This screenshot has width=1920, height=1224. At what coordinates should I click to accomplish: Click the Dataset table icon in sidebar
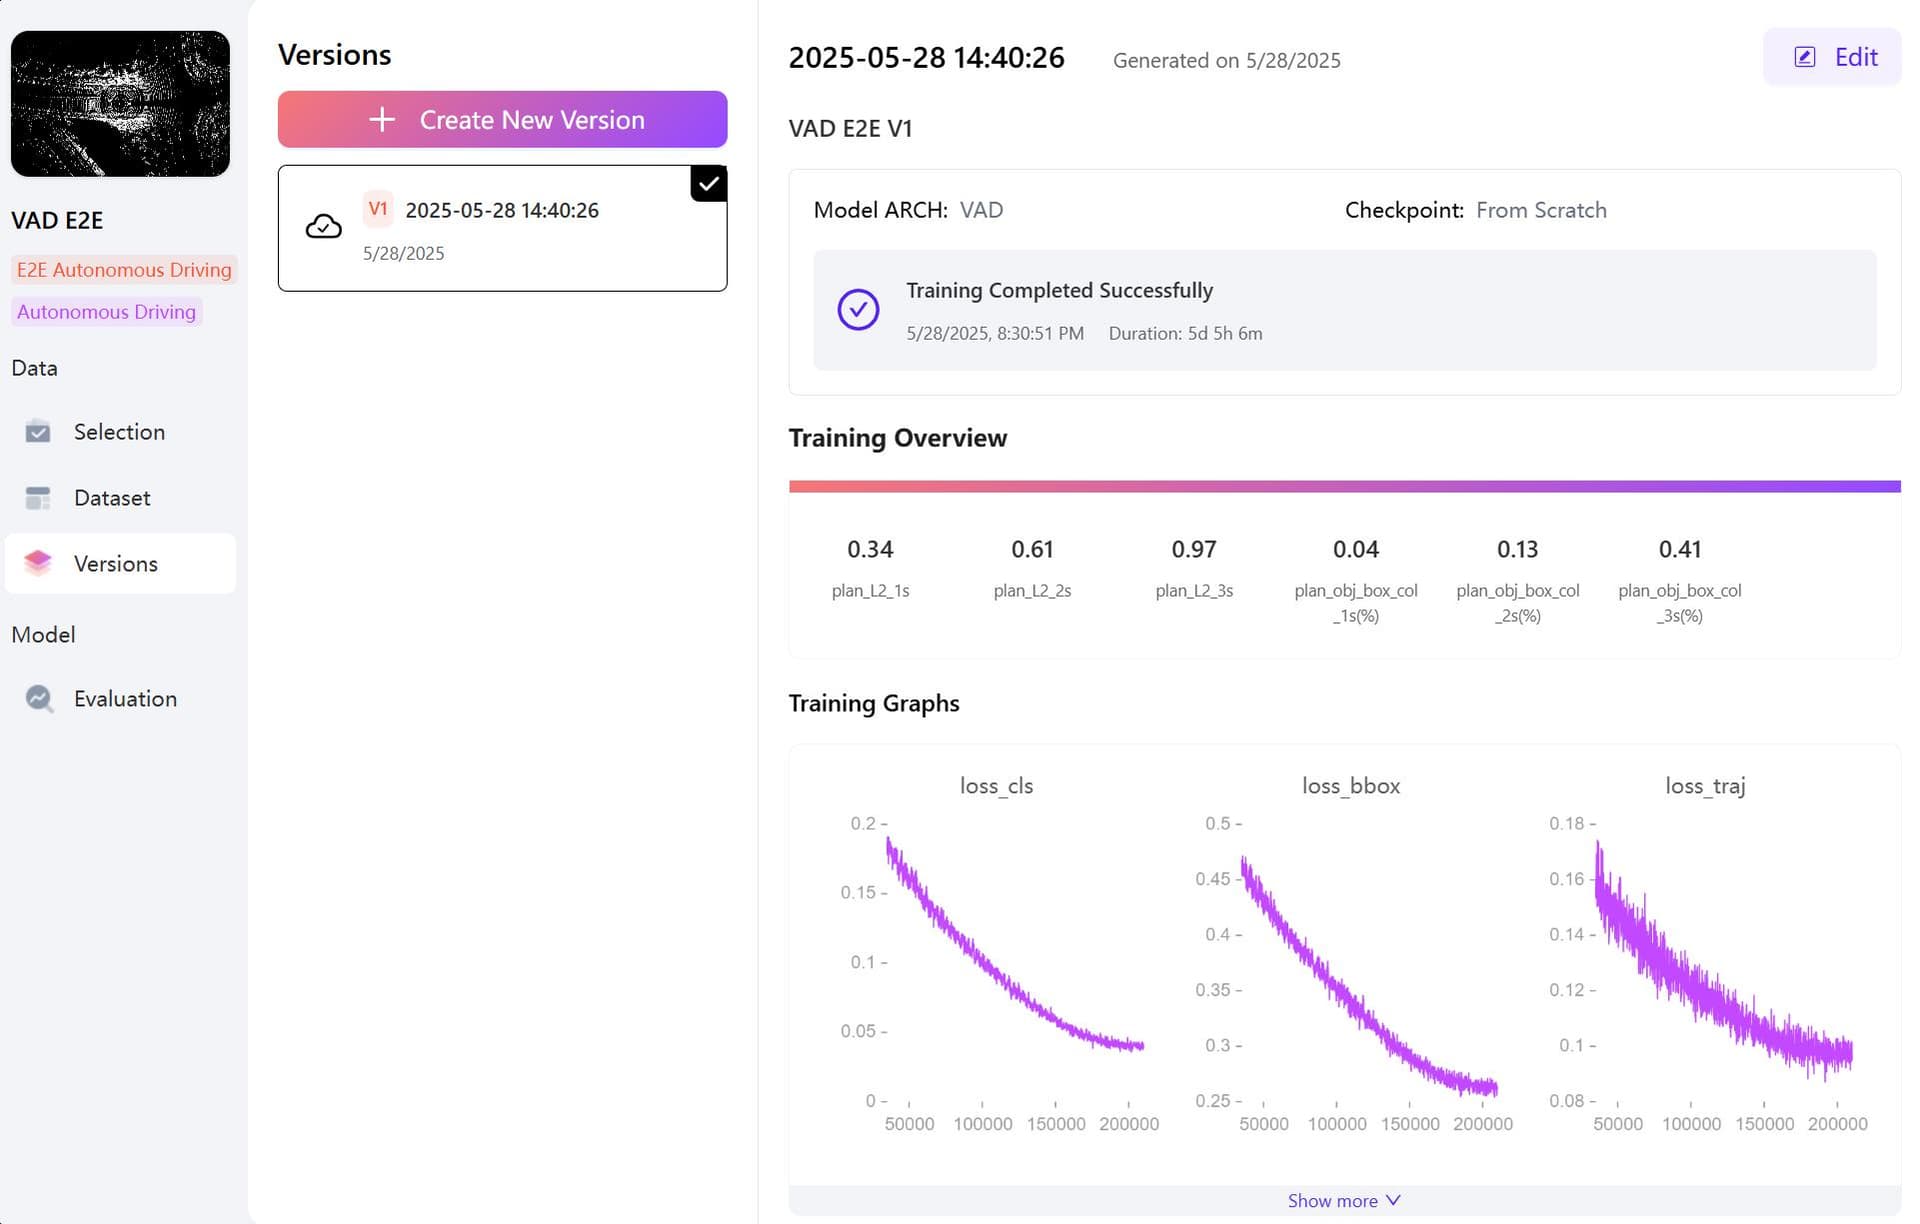[38, 498]
